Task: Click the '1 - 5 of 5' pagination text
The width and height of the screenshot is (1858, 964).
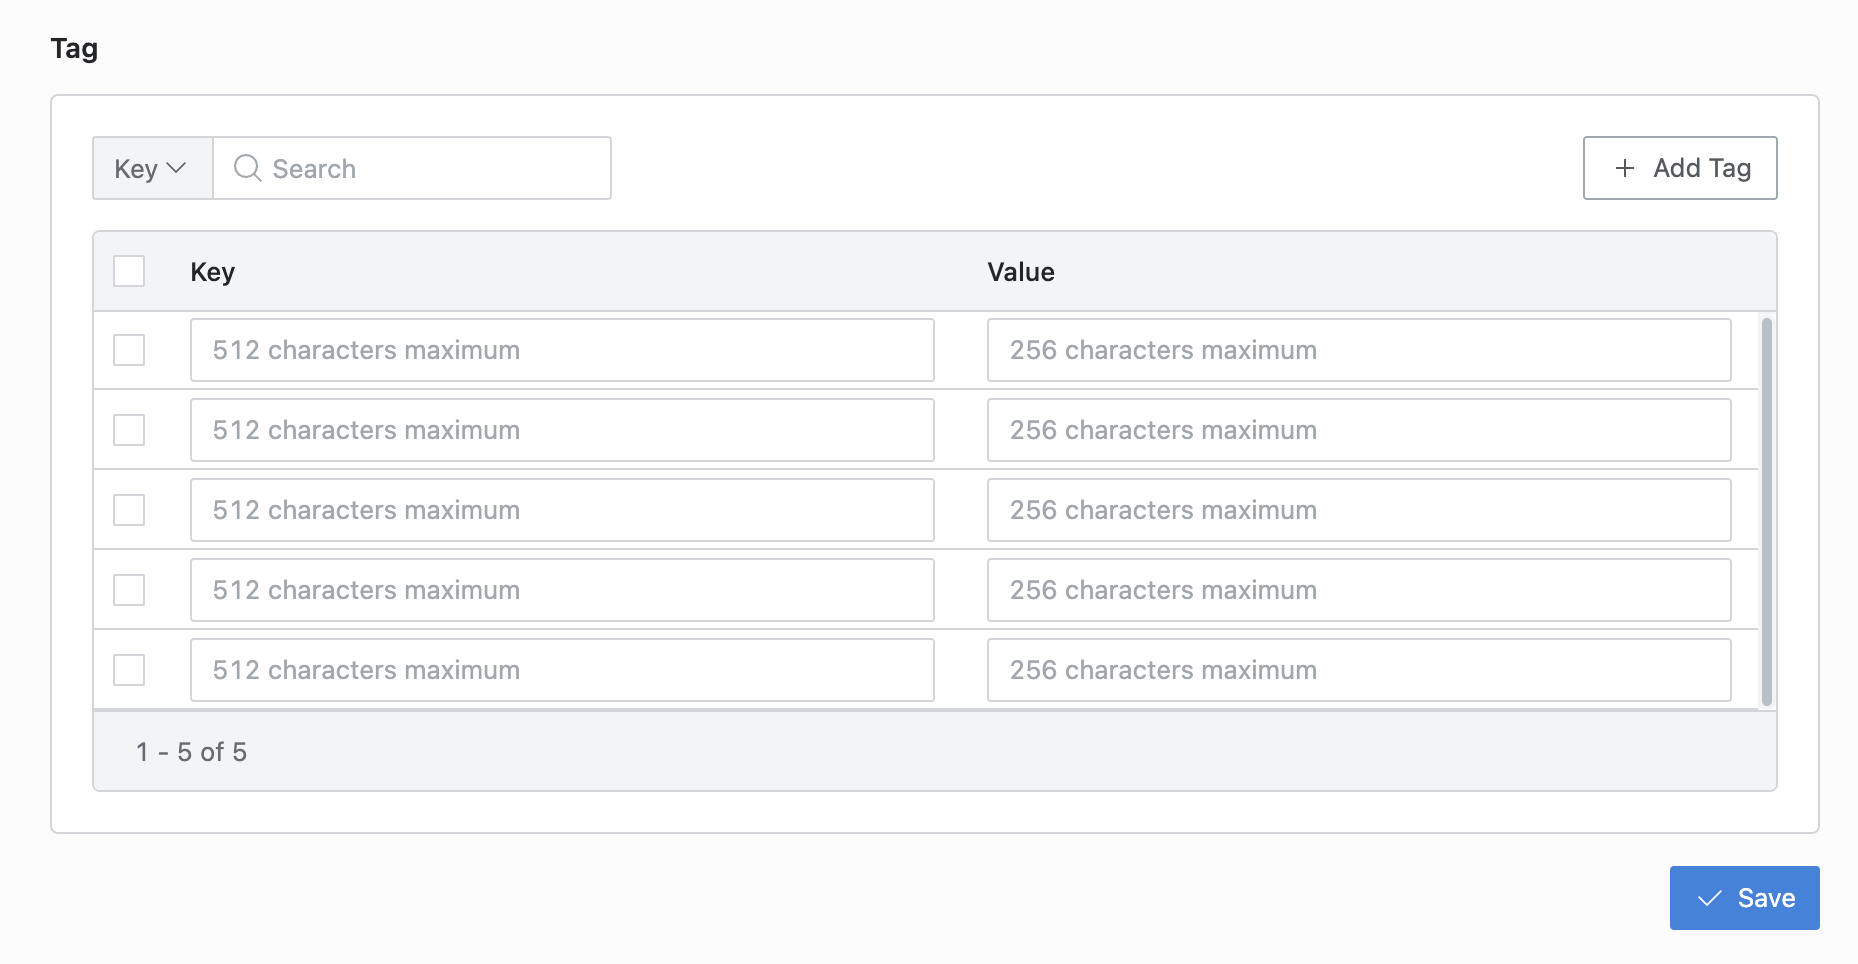Action: point(191,752)
